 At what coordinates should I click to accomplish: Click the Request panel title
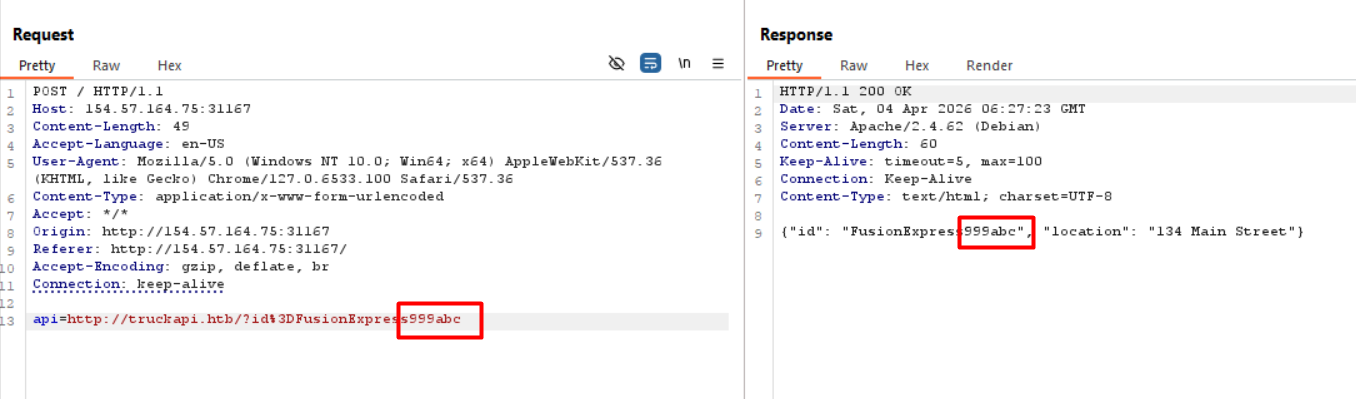(43, 34)
